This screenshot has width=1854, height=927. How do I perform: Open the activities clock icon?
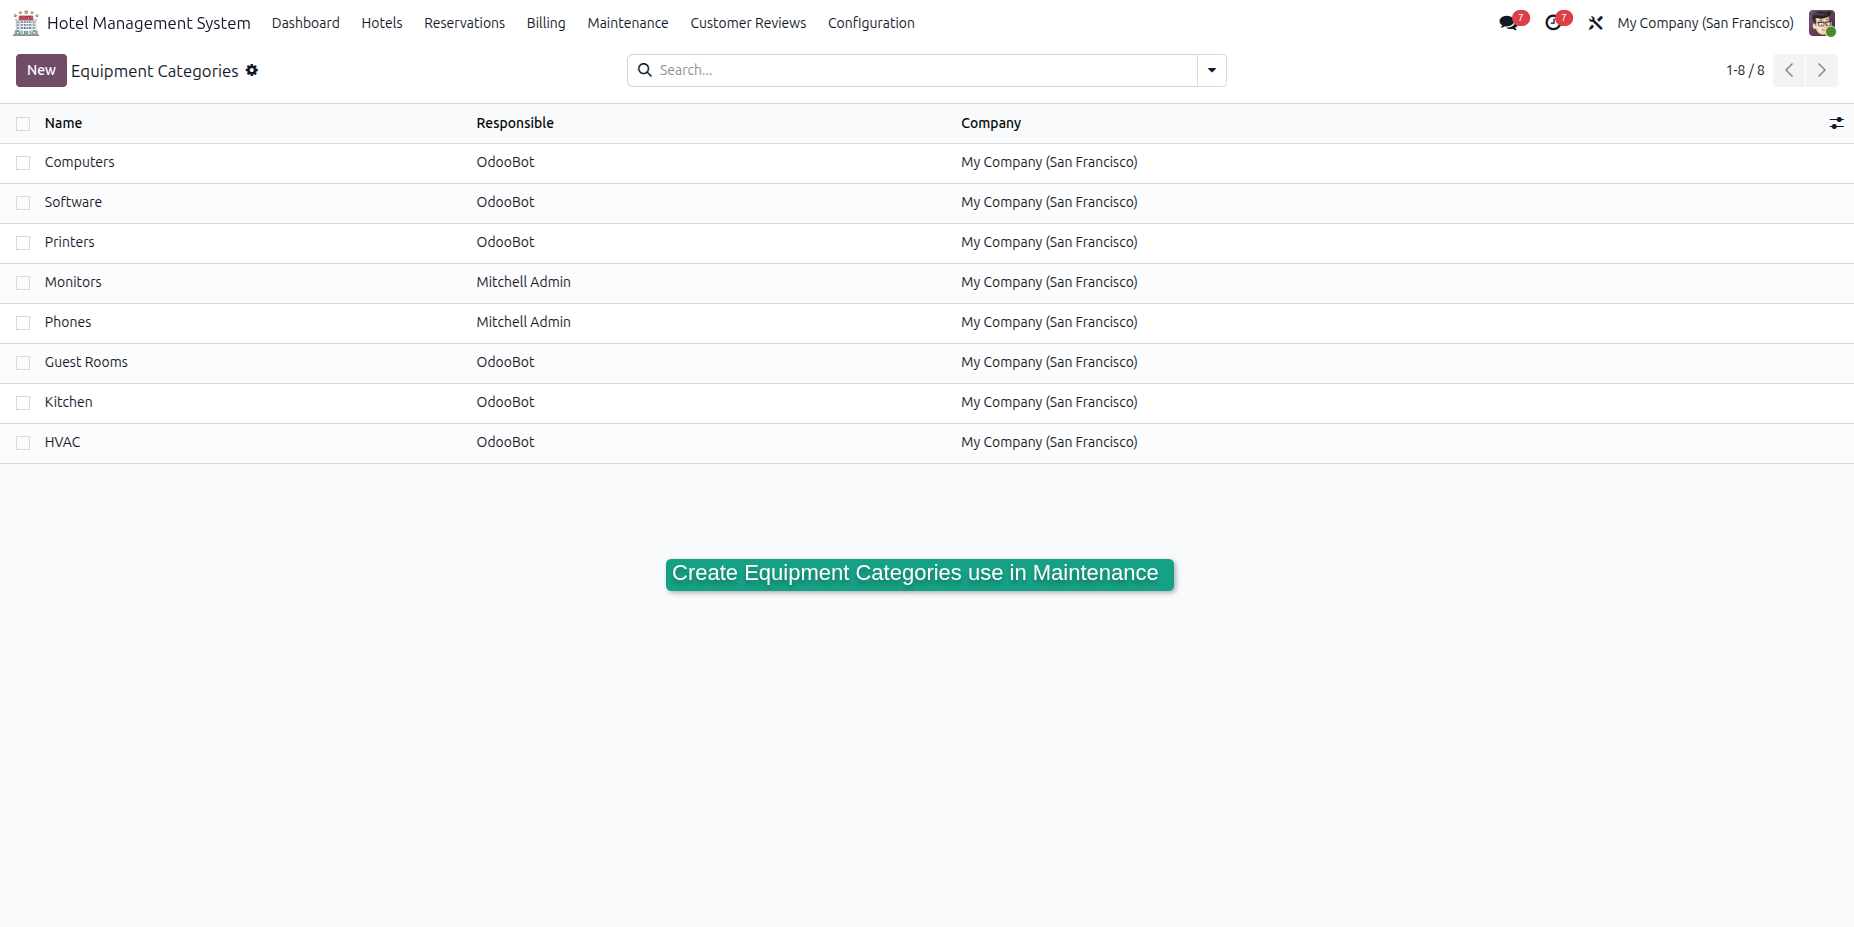click(1553, 23)
